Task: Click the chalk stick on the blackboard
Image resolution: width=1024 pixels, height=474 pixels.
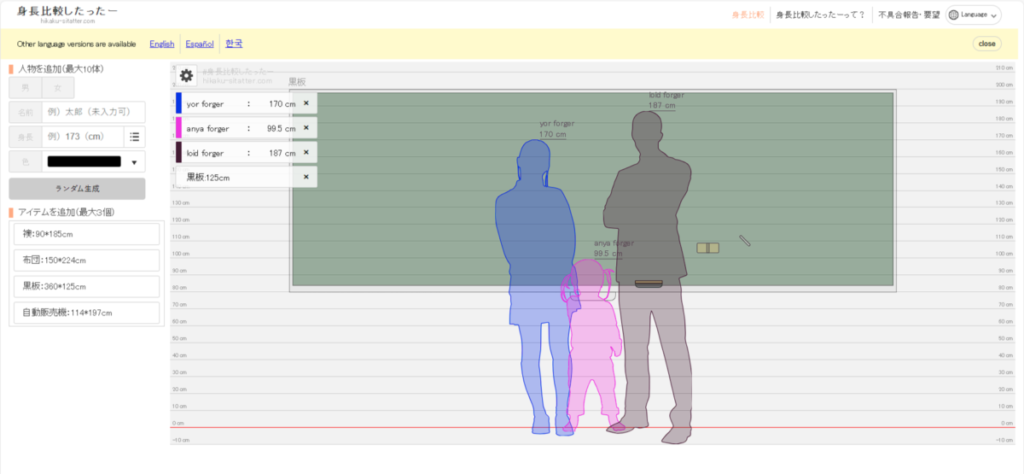Action: 744,240
